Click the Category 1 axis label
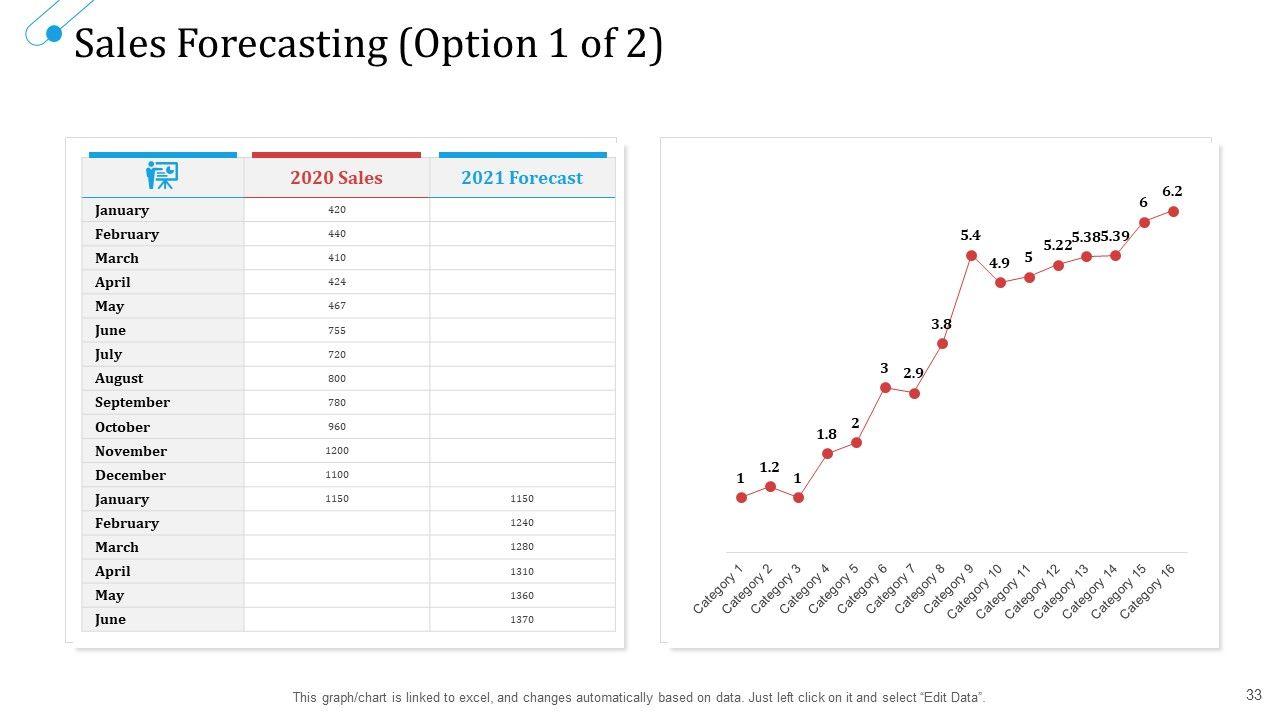 719,589
